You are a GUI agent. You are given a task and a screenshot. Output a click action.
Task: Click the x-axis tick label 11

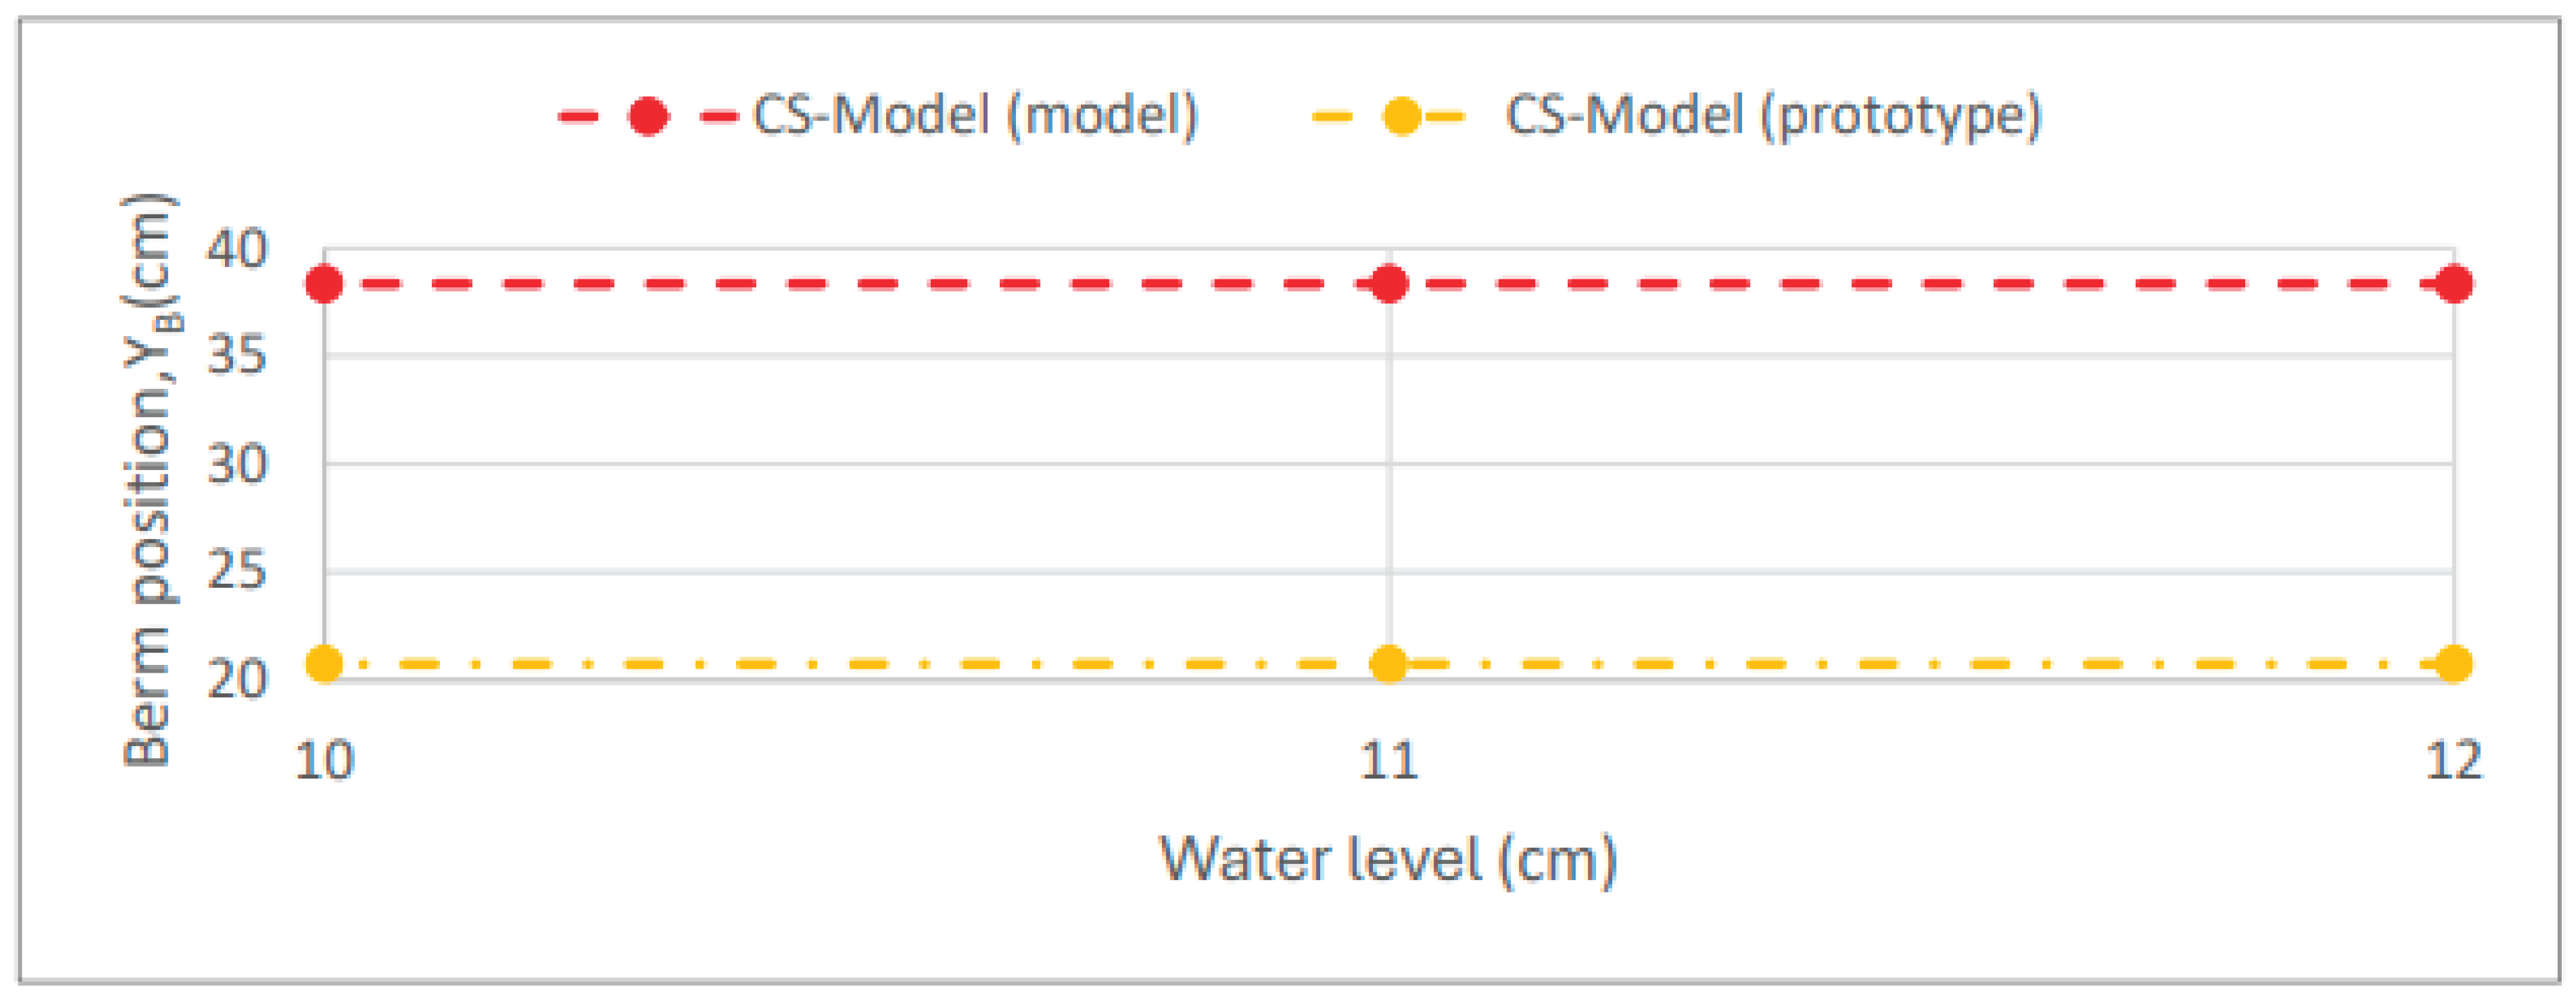coord(1389,761)
